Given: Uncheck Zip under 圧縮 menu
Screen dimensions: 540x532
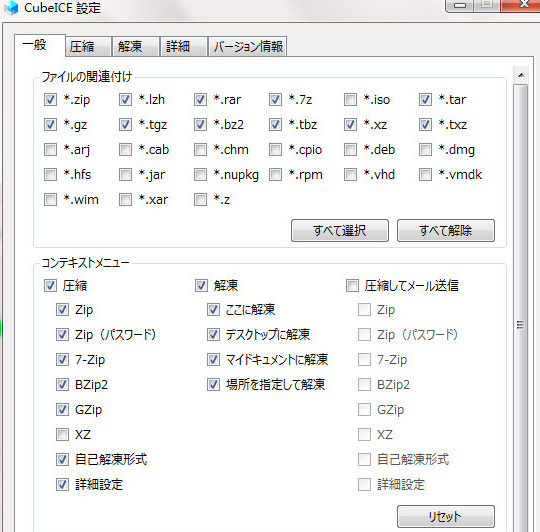Looking at the screenshot, I should (x=62, y=310).
